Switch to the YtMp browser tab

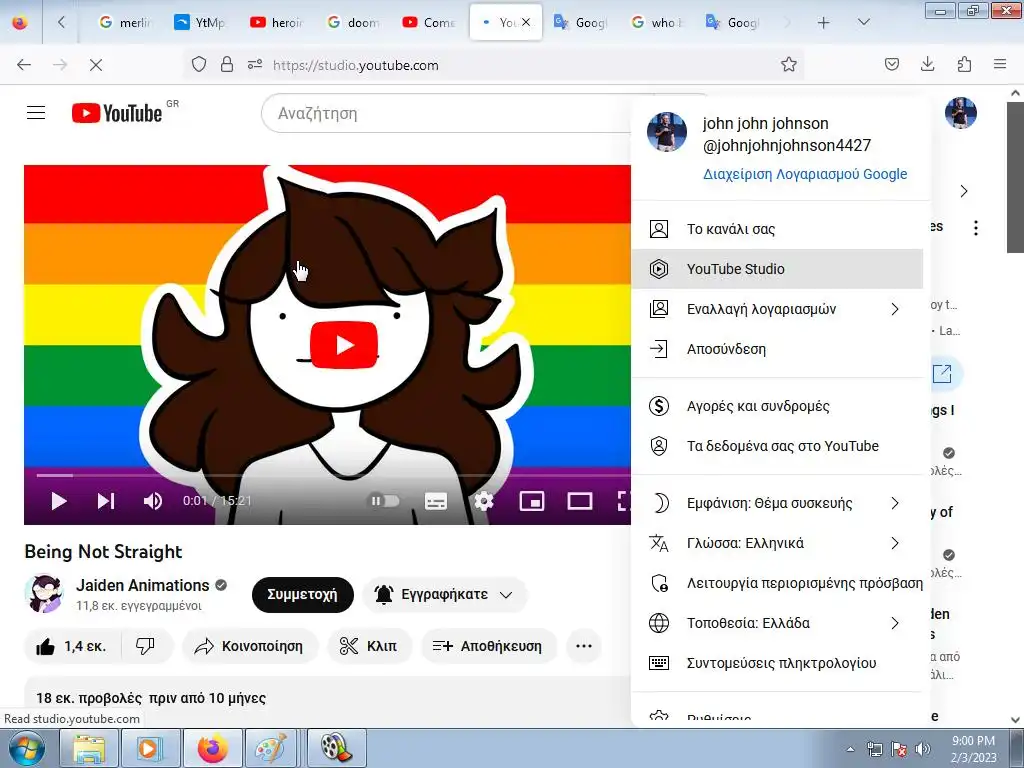pyautogui.click(x=199, y=23)
